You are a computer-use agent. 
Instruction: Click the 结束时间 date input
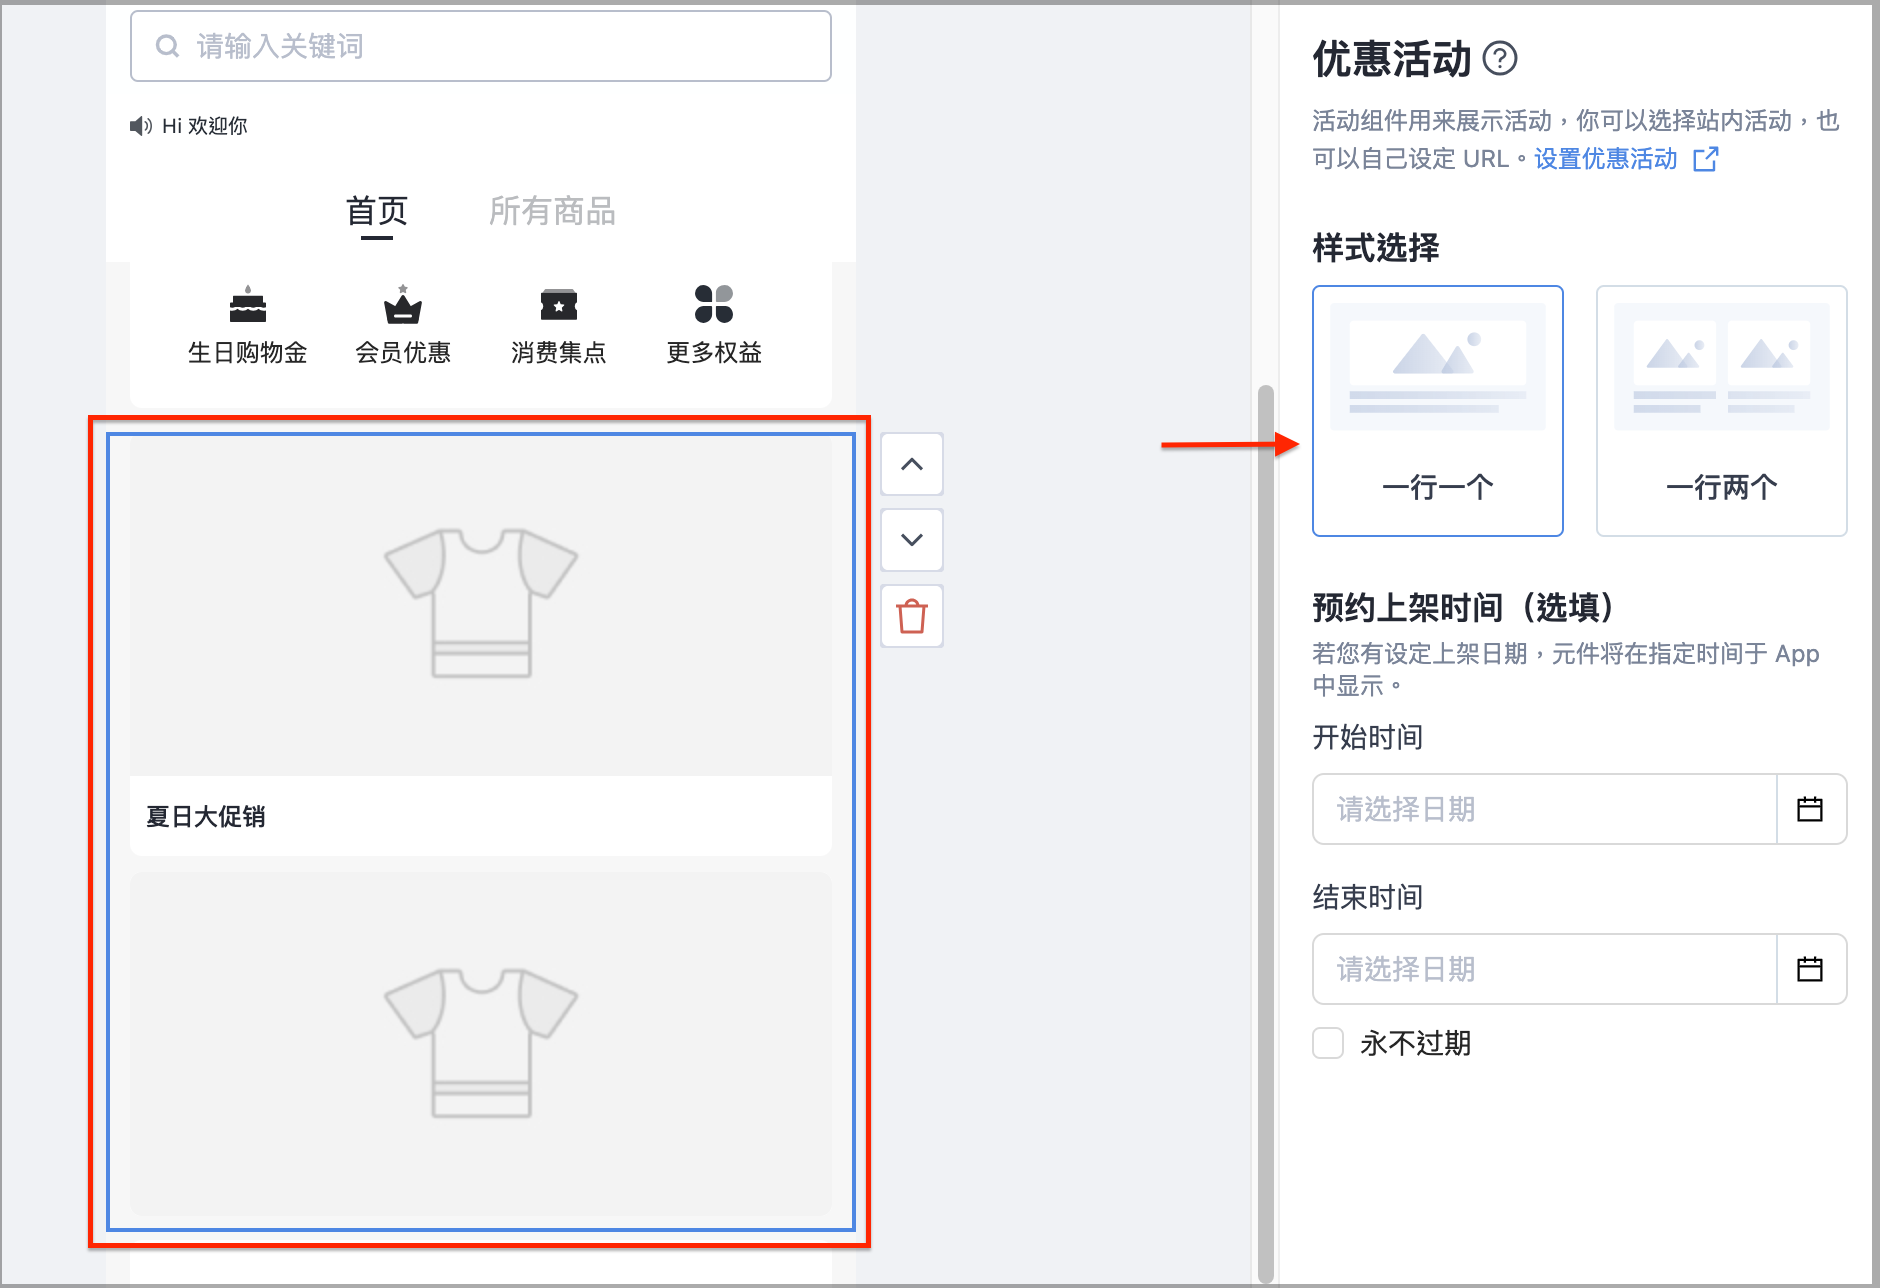pos(1545,969)
